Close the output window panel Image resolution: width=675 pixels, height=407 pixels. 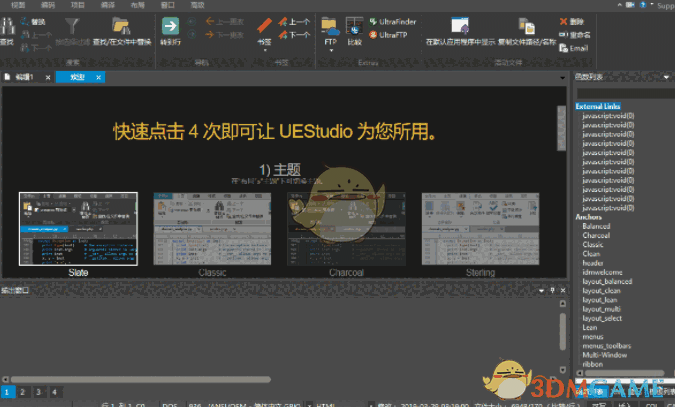563,290
